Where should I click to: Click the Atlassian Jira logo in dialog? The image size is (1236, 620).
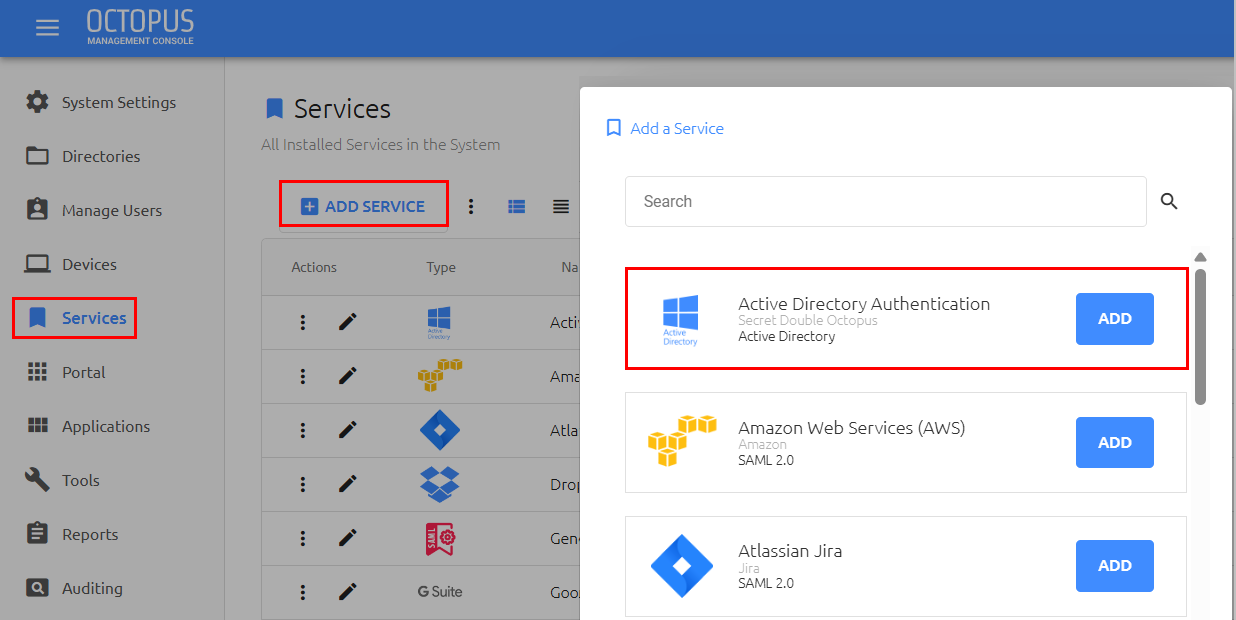coord(681,566)
